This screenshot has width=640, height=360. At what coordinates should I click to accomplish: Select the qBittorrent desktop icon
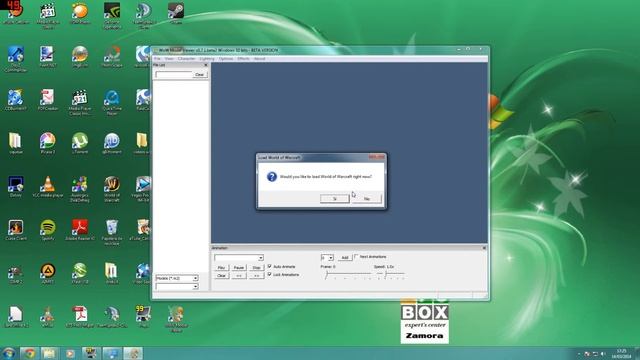click(x=111, y=143)
